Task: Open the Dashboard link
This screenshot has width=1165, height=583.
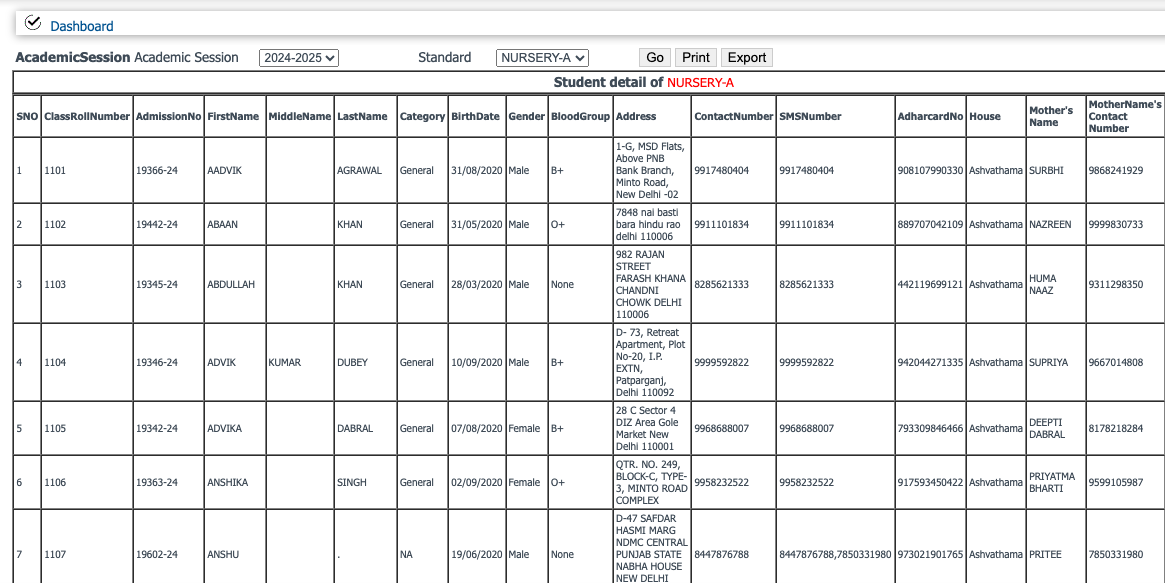Action: (x=82, y=27)
